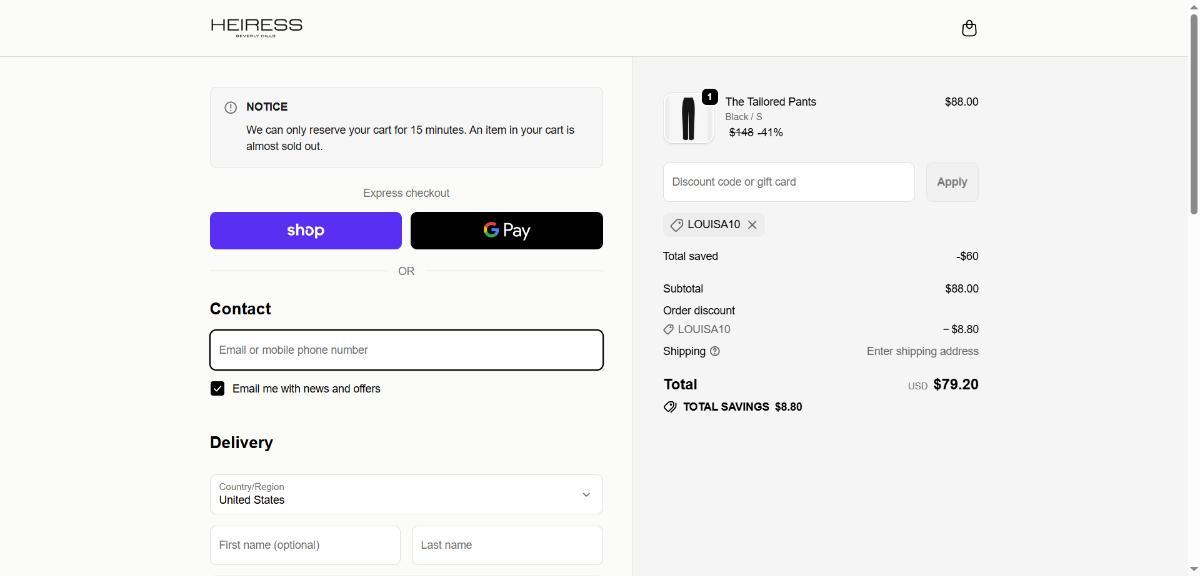Click the discount code or gift card field

[788, 182]
